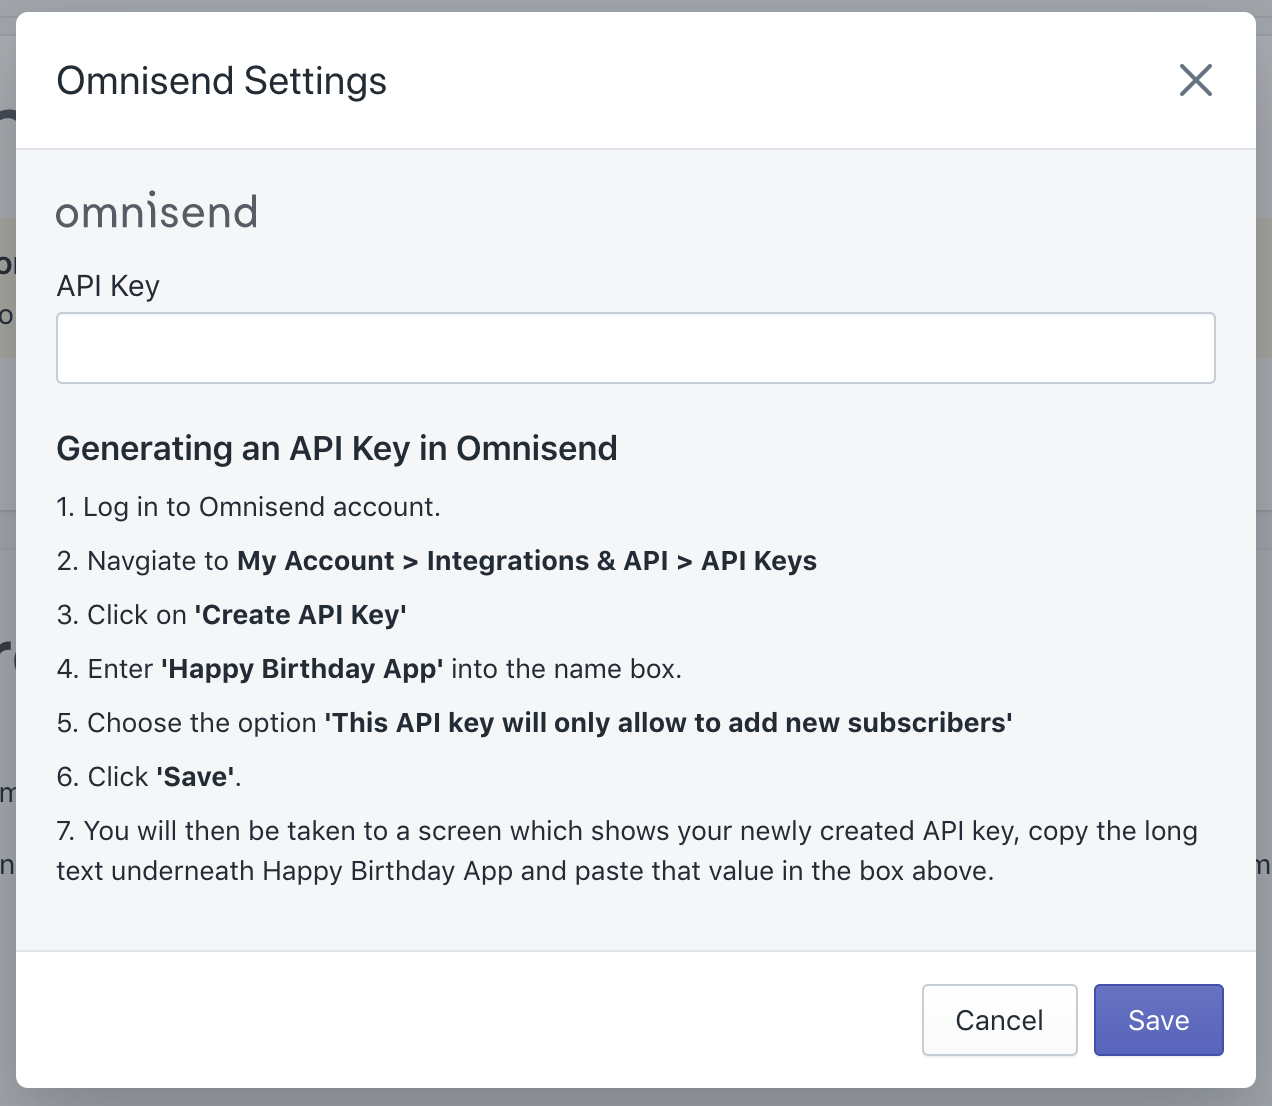Click the Omnisend Settings dialog title
This screenshot has width=1272, height=1106.
point(221,81)
